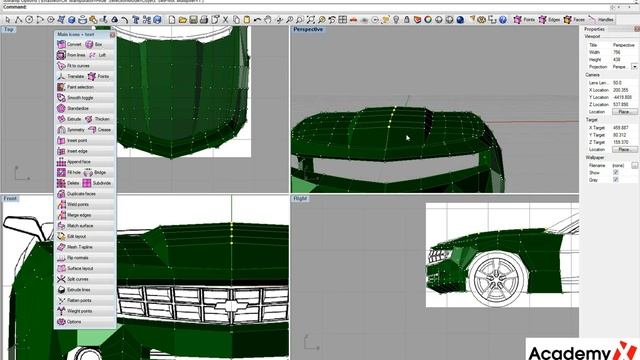Screen dimensions: 640x360
Task: Activate the Pan hand tool
Action: click(x=268, y=19)
